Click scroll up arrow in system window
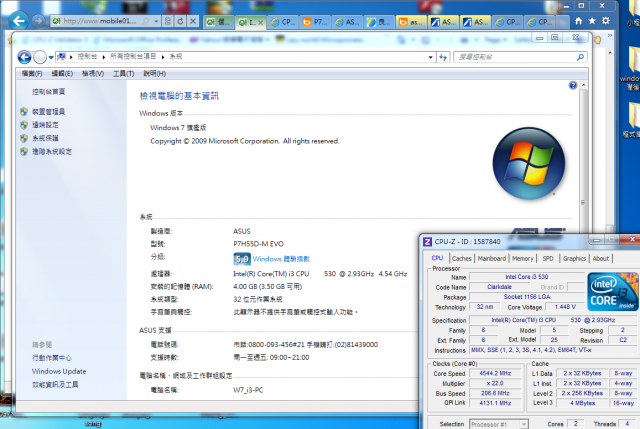Screen dimensions: 640x429 pos(584,85)
